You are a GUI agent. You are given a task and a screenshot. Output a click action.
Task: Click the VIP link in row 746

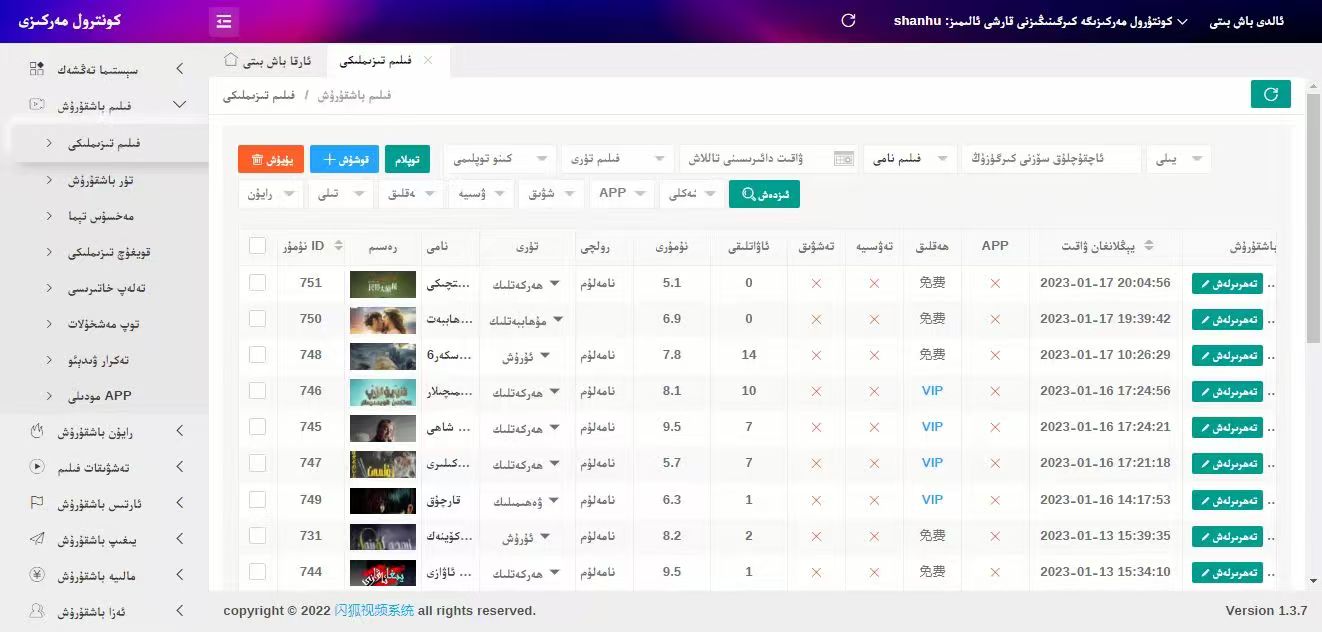tap(932, 391)
